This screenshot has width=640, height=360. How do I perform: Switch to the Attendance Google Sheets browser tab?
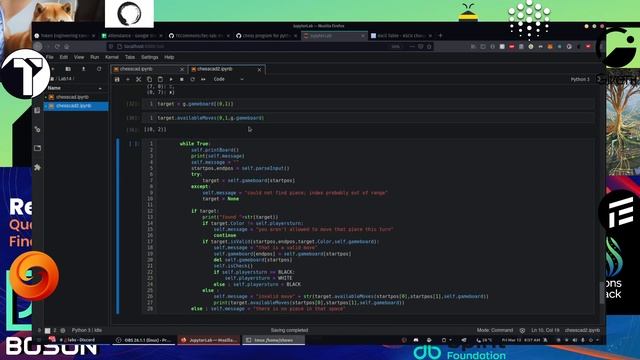(131, 36)
